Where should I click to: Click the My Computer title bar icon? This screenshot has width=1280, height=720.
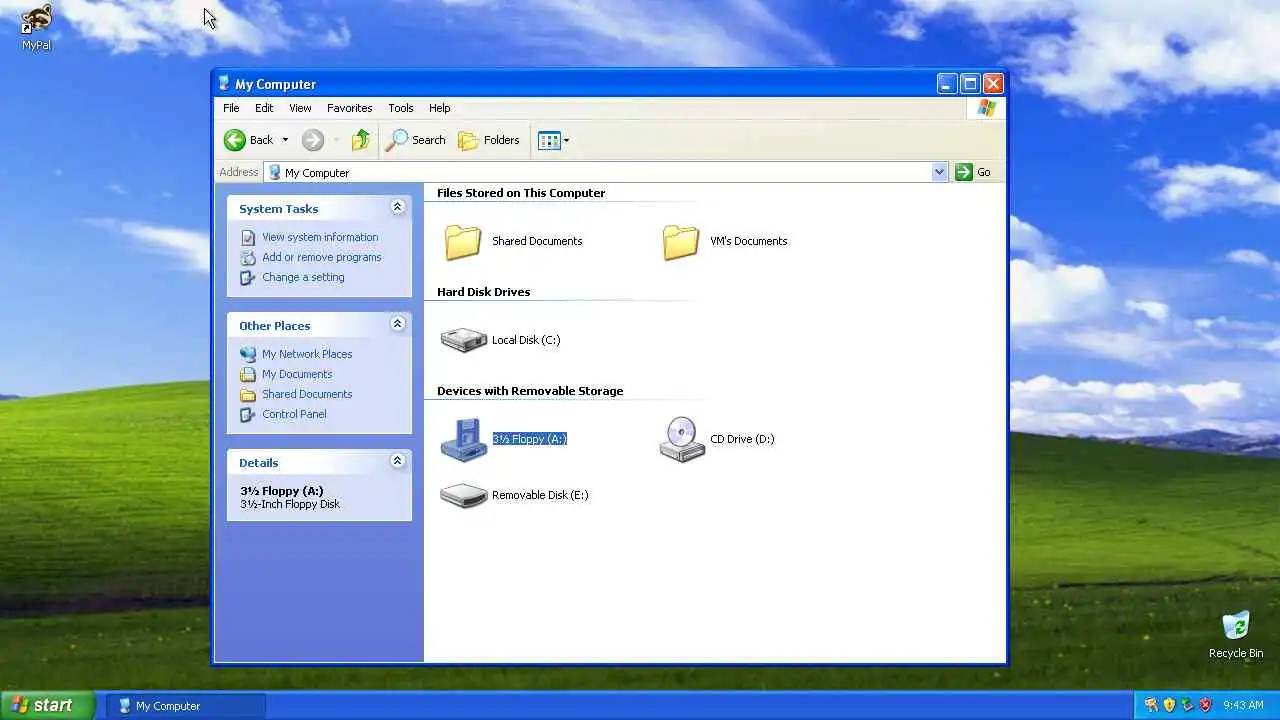pos(224,84)
